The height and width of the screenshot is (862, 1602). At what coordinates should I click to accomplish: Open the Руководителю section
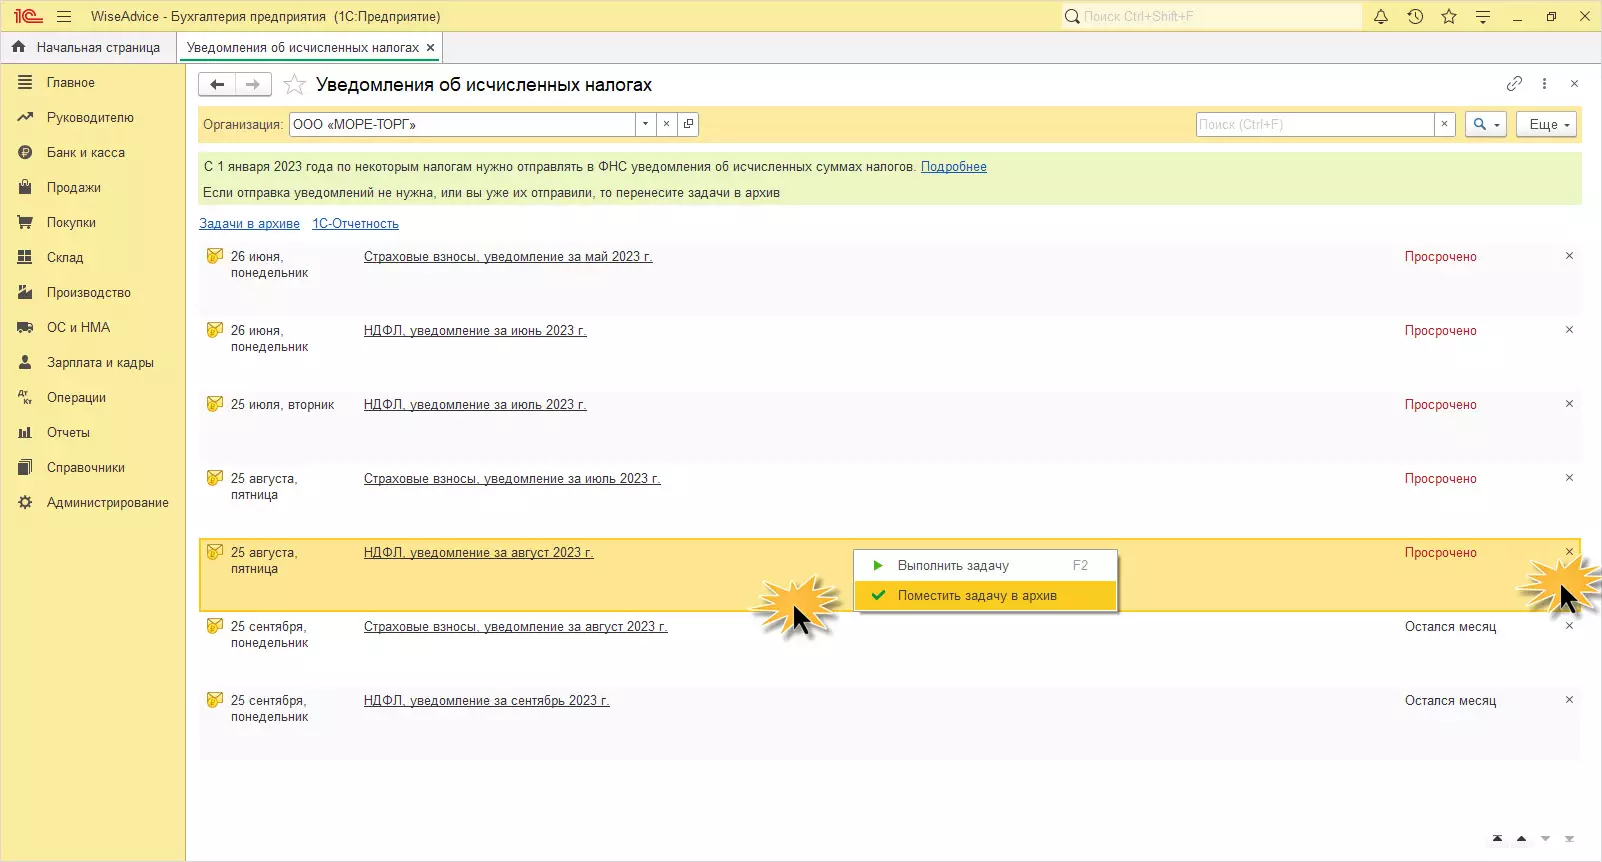90,118
